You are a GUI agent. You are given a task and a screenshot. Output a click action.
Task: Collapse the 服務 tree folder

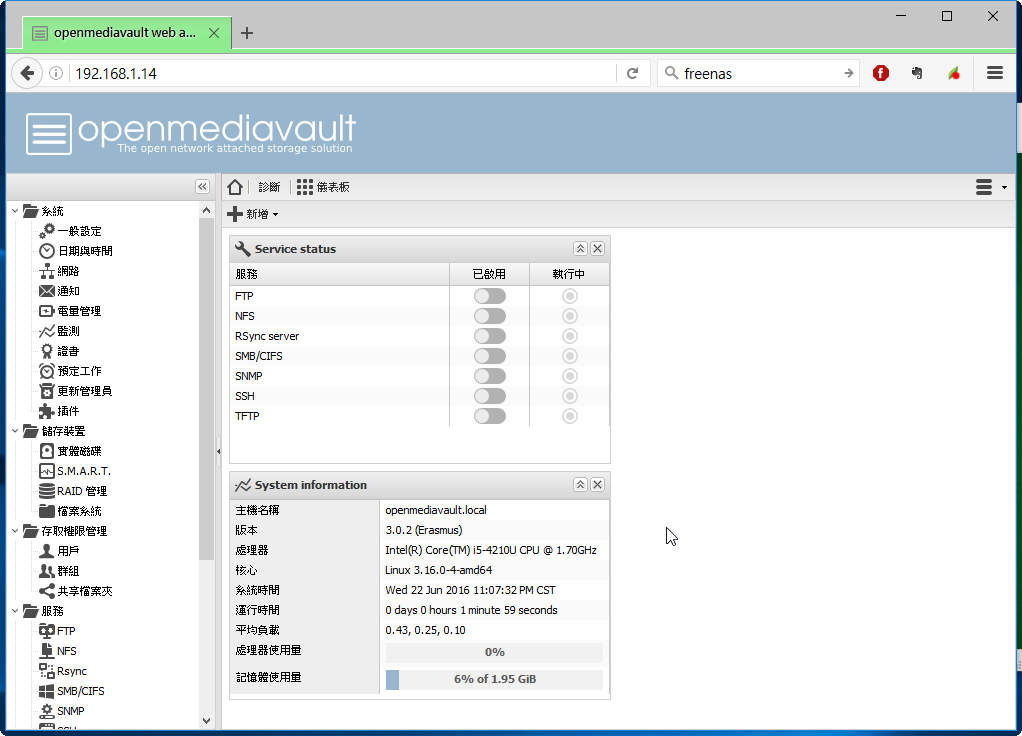(x=15, y=611)
